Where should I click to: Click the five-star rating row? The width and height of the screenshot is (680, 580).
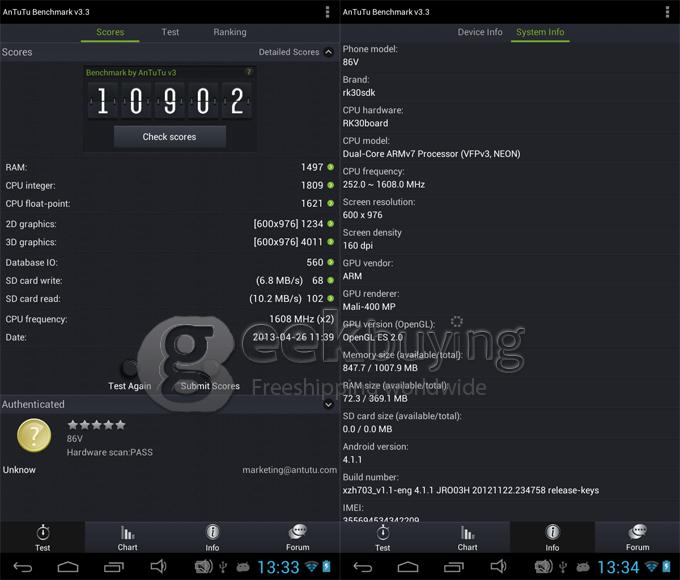click(x=96, y=425)
